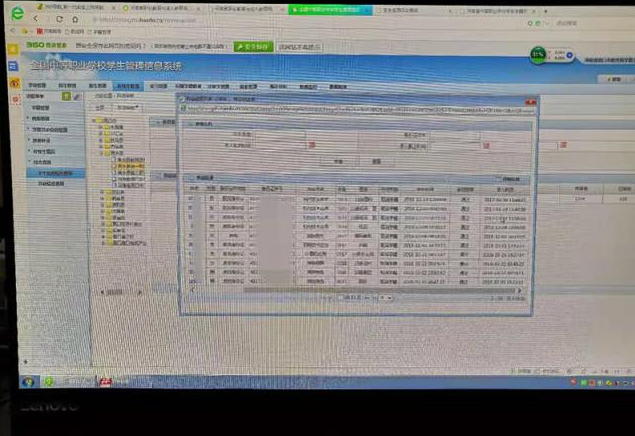Open browser home page icon

click(x=75, y=19)
